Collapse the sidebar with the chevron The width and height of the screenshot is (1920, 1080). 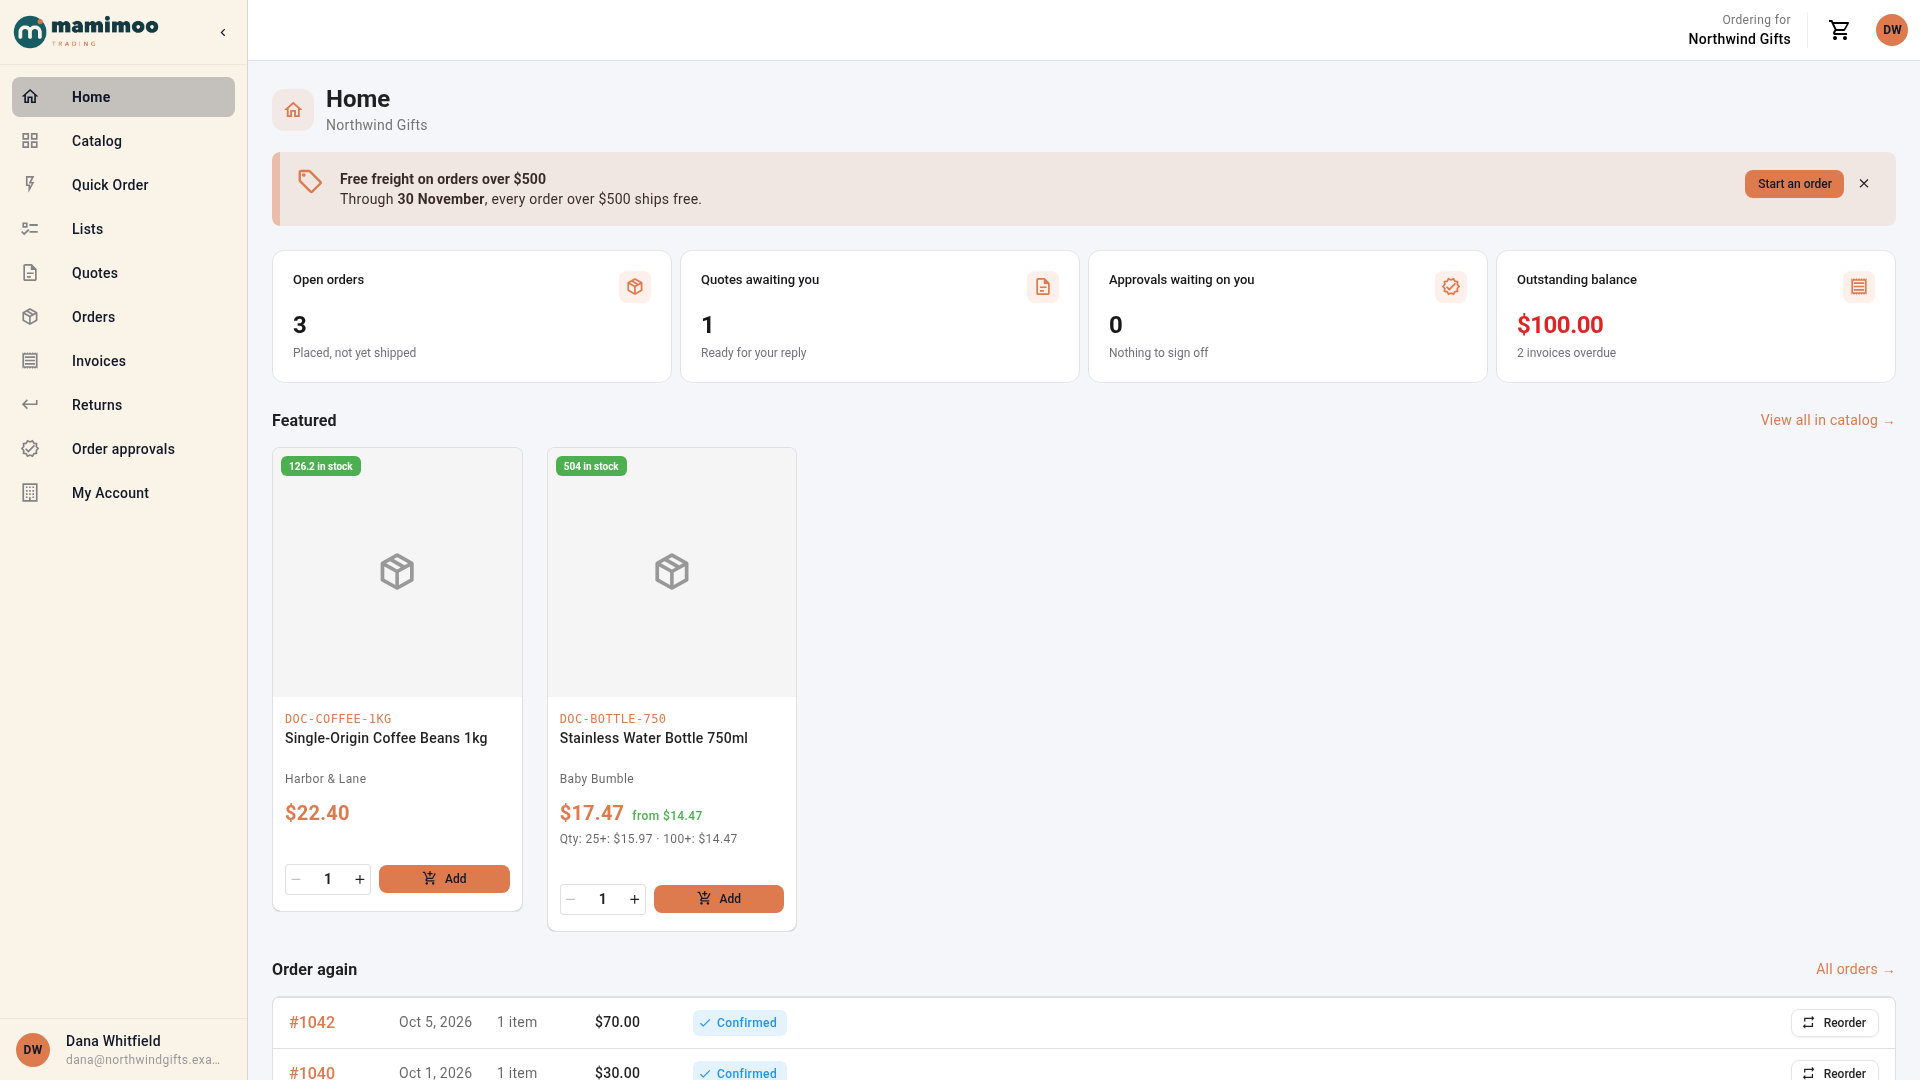[x=223, y=32]
